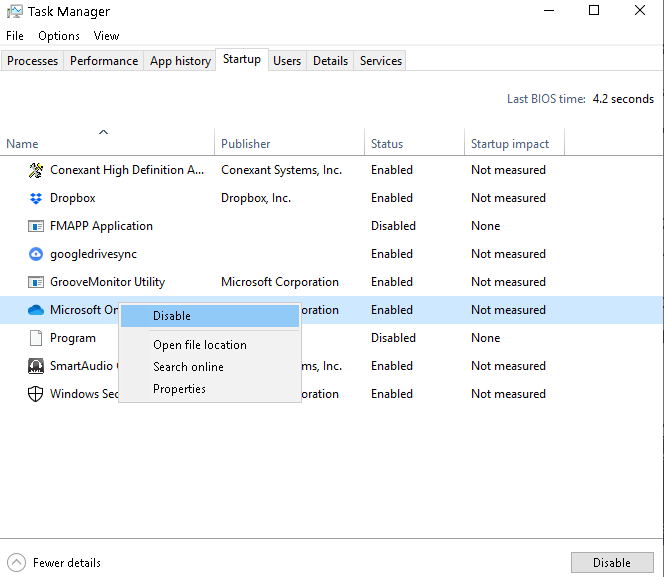Click the GrooveMonitor Utility icon
Screen dimensions: 664x577
36,282
